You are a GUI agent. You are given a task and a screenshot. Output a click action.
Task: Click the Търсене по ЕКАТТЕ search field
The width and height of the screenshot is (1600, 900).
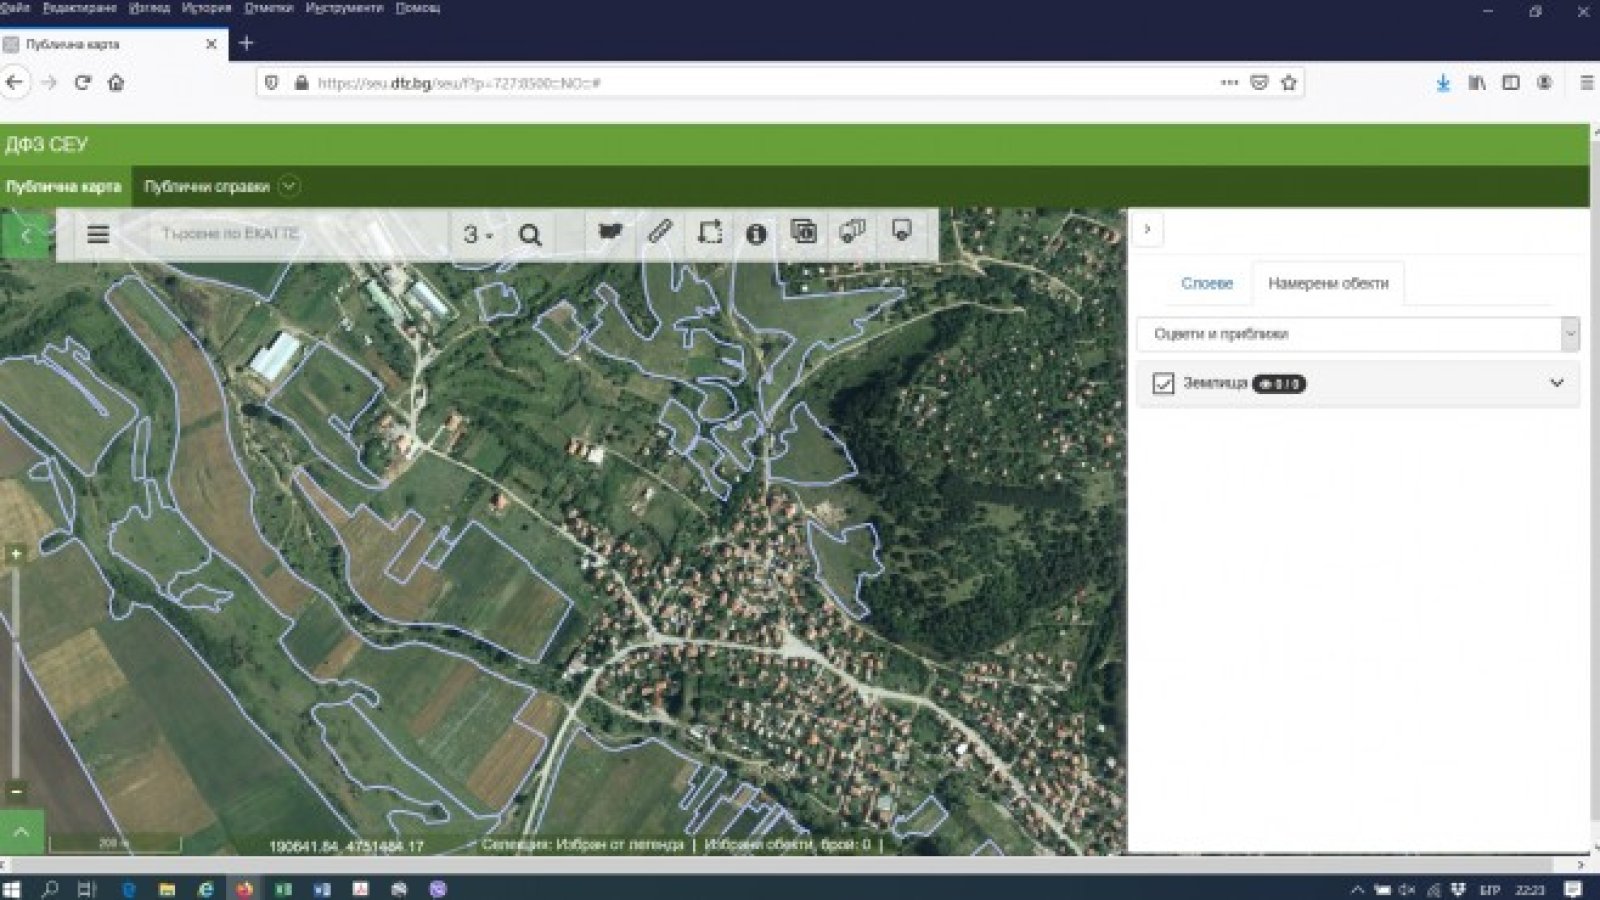tap(290, 234)
